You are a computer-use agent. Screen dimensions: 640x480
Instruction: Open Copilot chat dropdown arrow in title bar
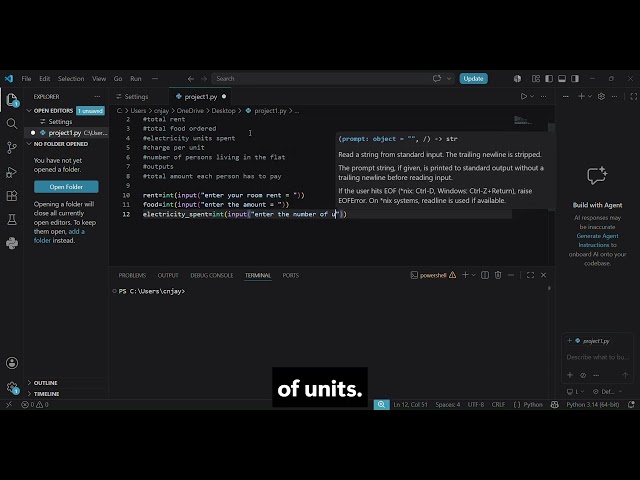pos(449,78)
